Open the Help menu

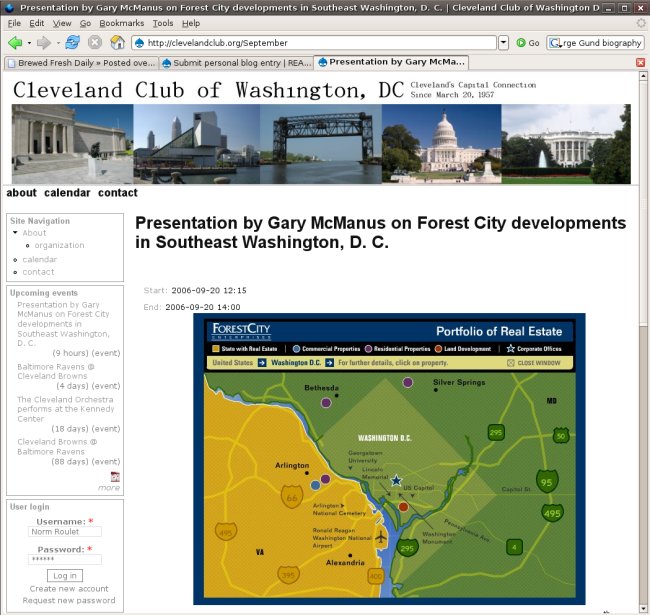[191, 24]
